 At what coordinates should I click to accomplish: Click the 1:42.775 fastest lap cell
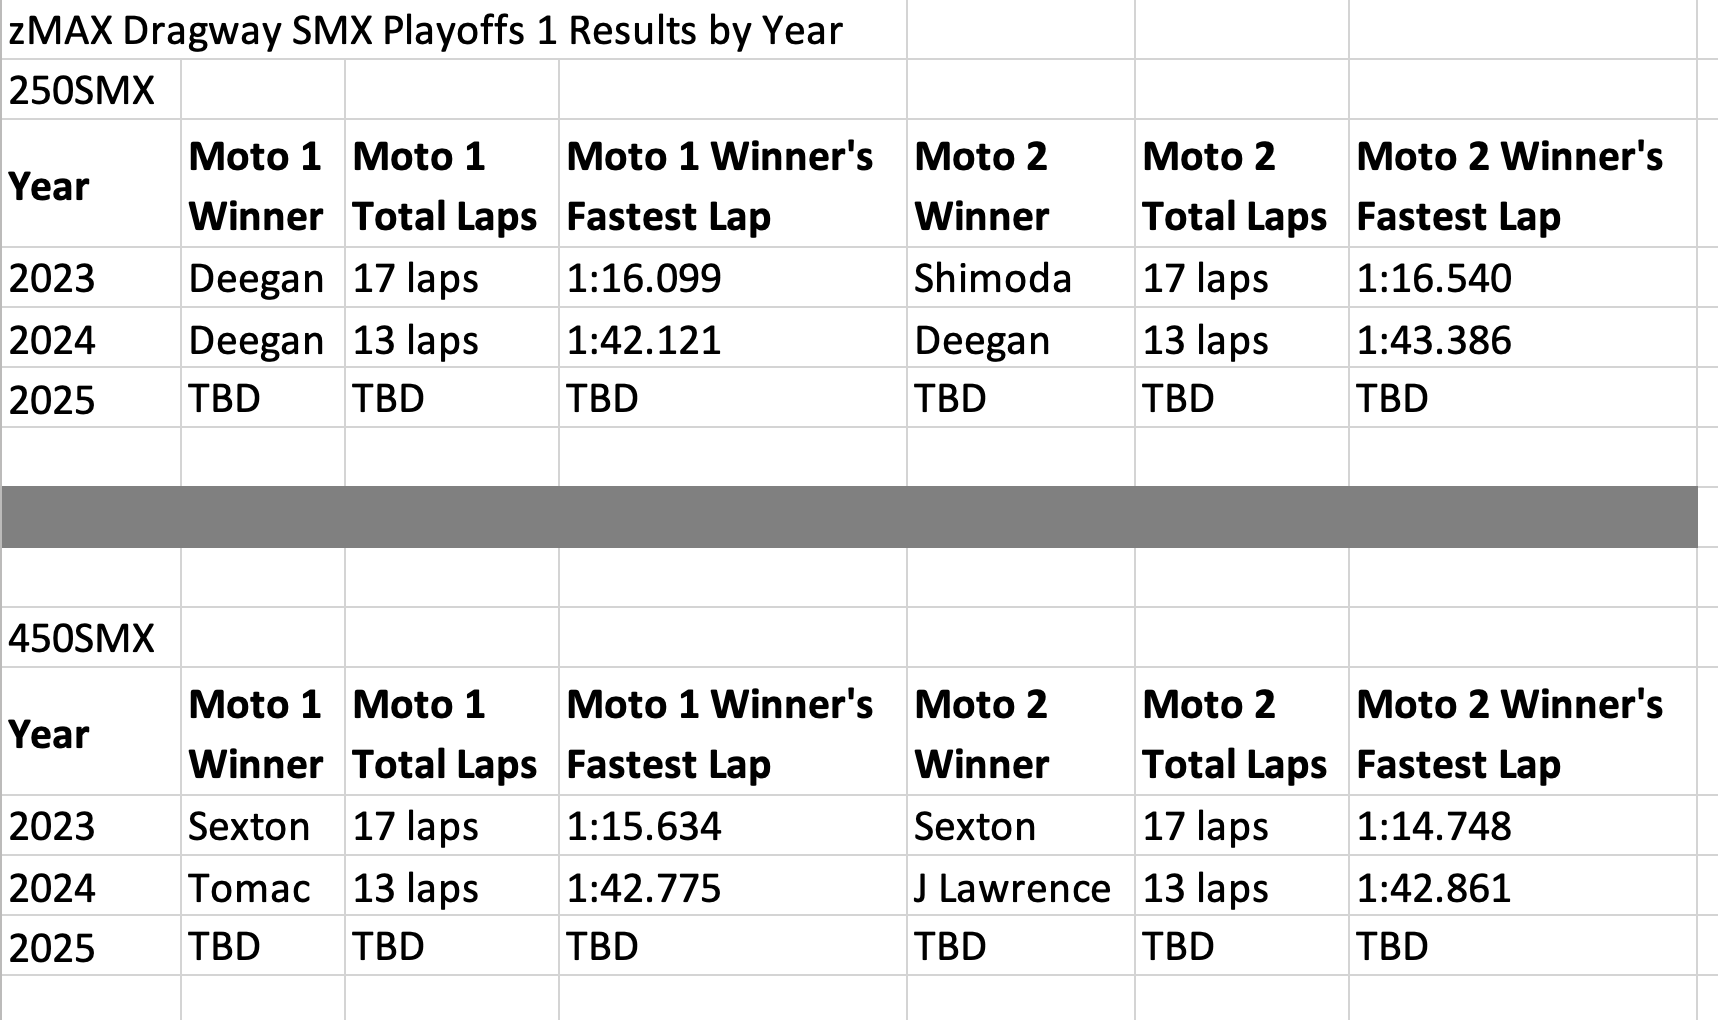click(644, 888)
